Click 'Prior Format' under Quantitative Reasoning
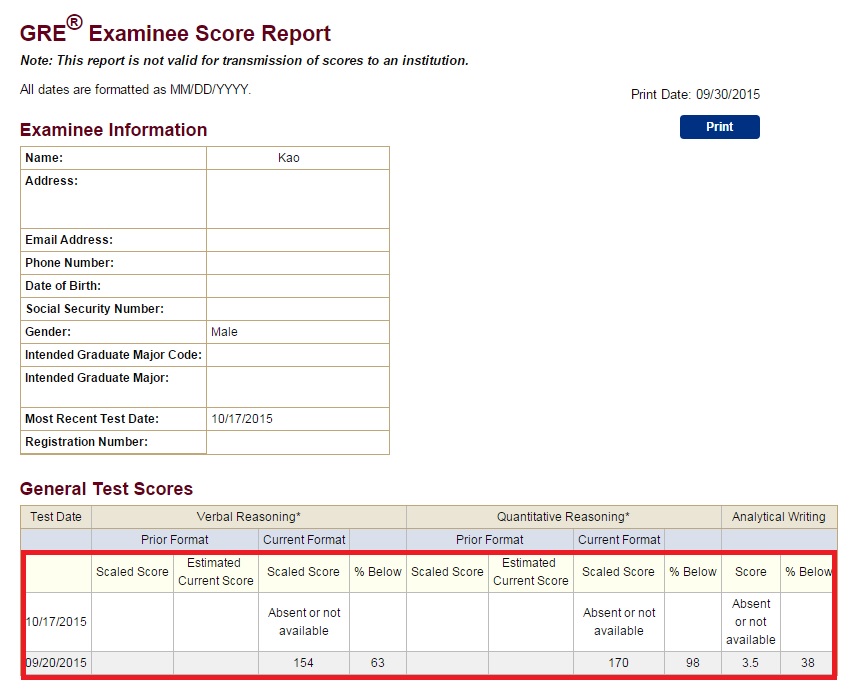Screen dimensions: 855x689 490,540
